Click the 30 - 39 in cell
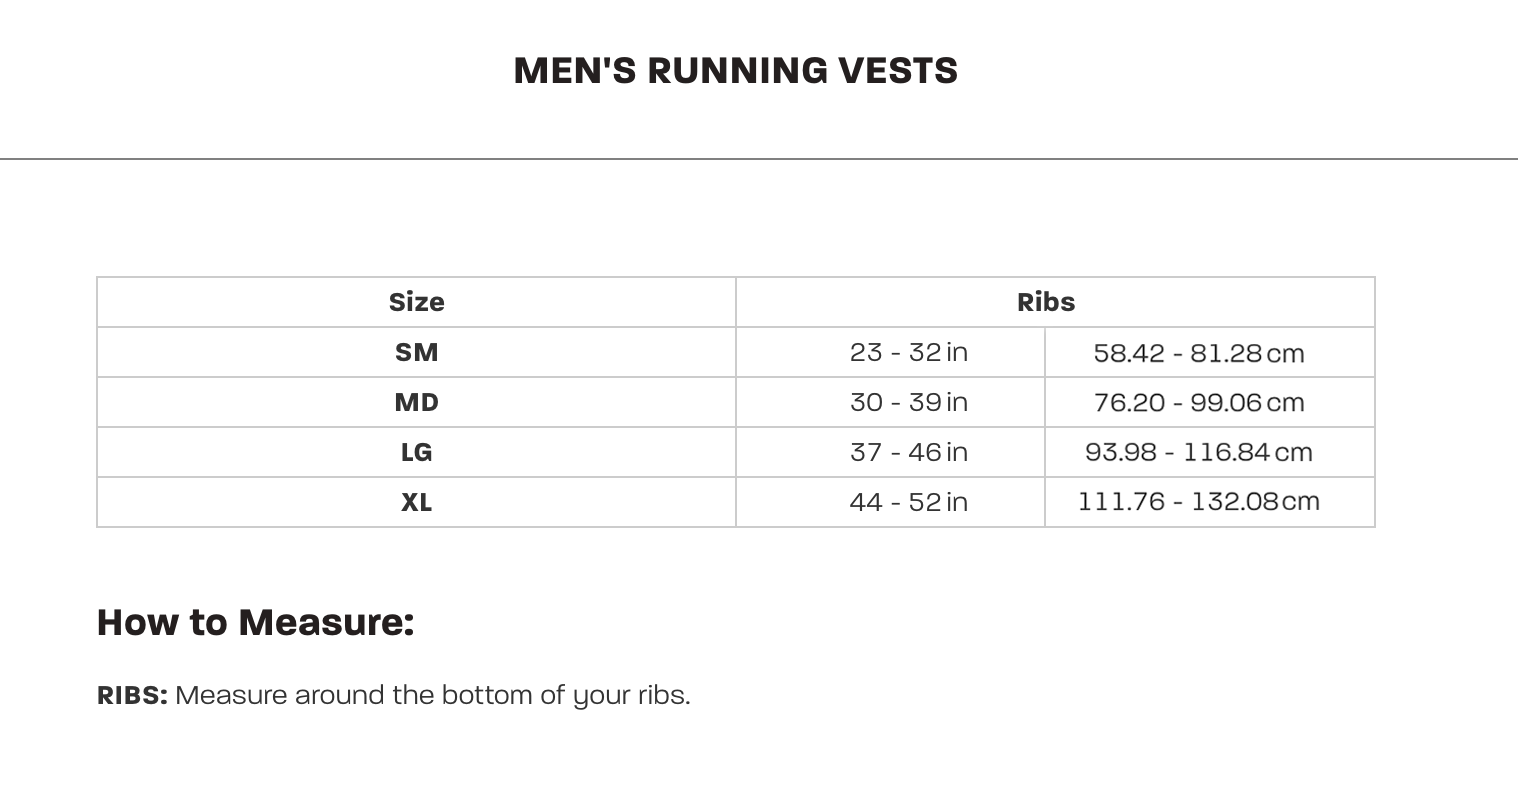 pos(908,402)
